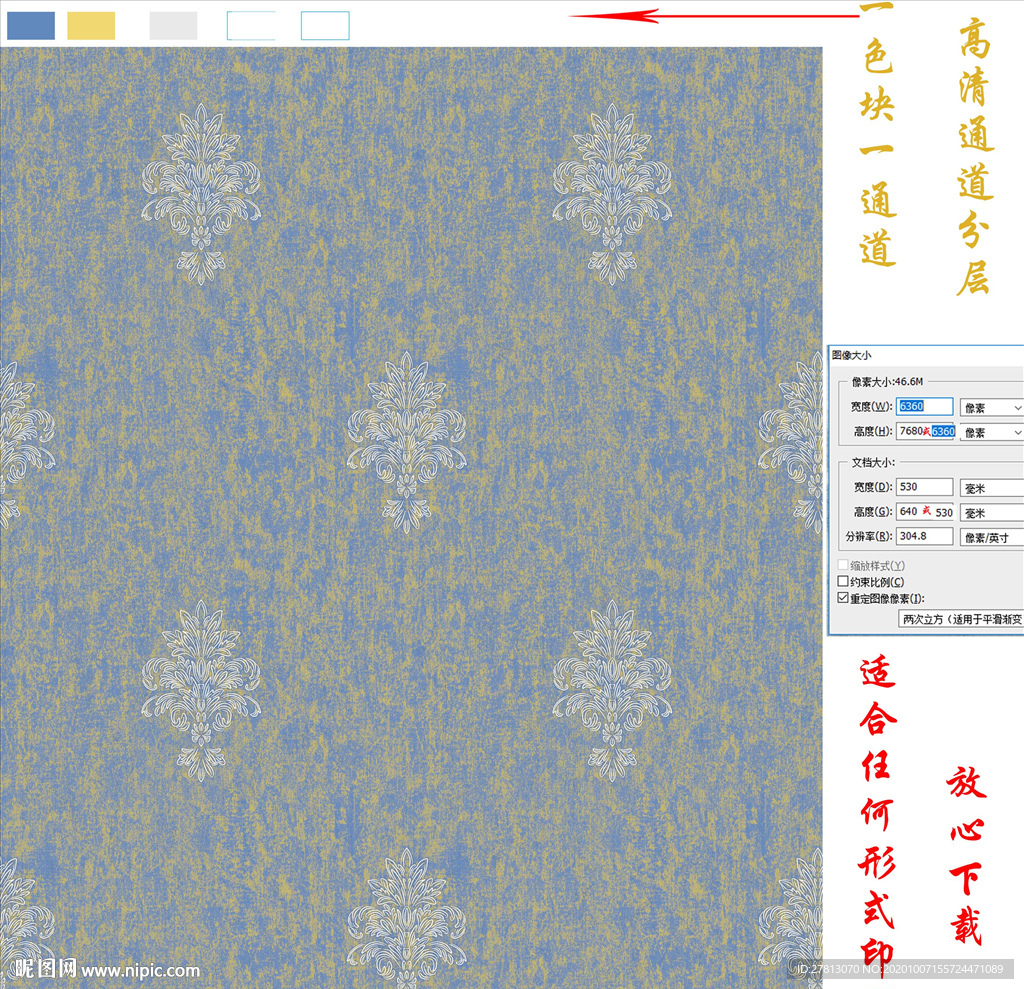The image size is (1024, 989).
Task: Open the document width 毫米 unit dropdown
Action: click(x=991, y=488)
